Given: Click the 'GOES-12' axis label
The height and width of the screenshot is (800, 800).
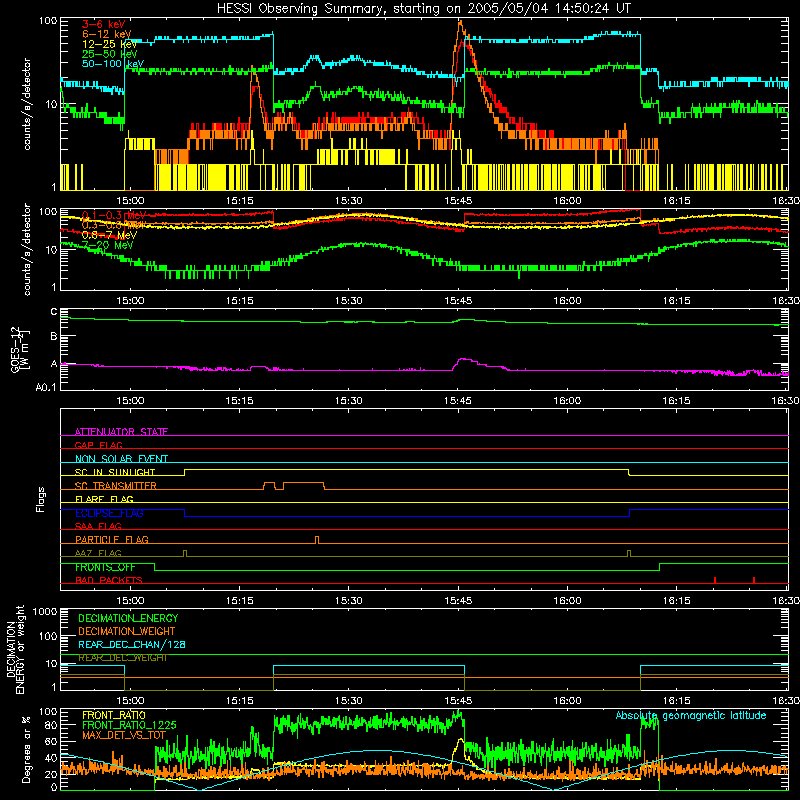Looking at the screenshot, I should [x=15, y=349].
